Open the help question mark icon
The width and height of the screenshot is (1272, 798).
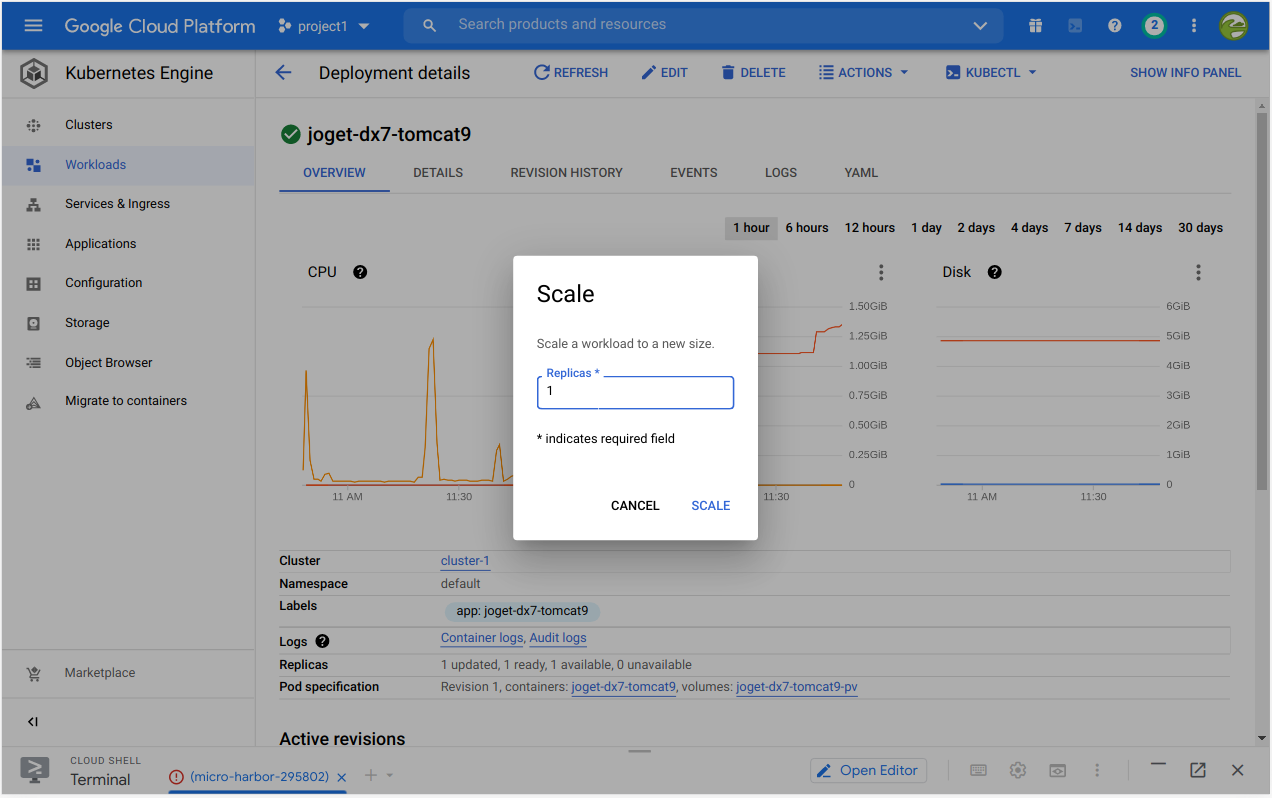pos(1115,26)
